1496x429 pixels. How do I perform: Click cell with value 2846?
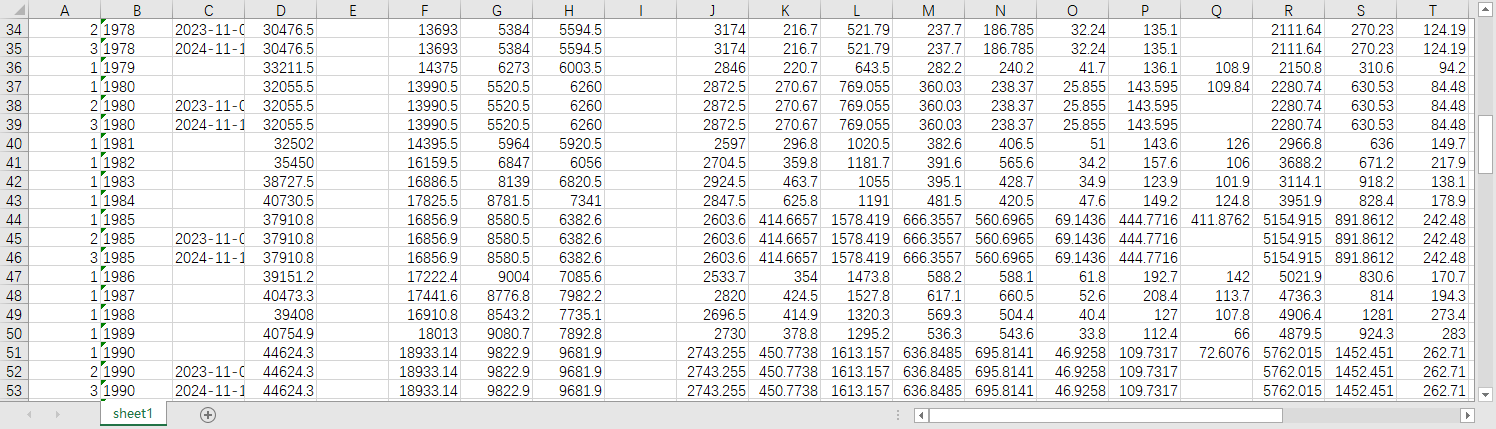[x=713, y=68]
